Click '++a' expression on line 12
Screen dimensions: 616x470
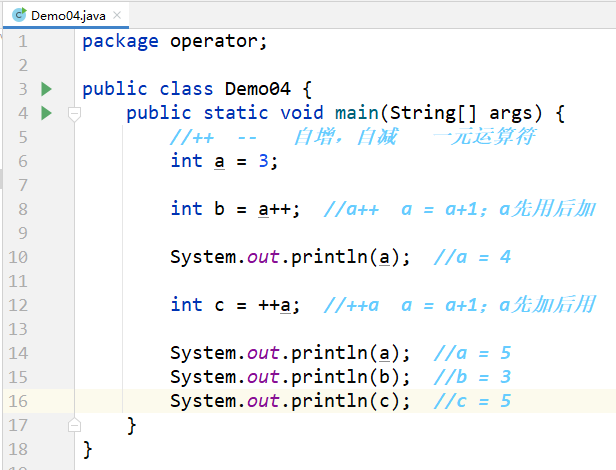275,305
